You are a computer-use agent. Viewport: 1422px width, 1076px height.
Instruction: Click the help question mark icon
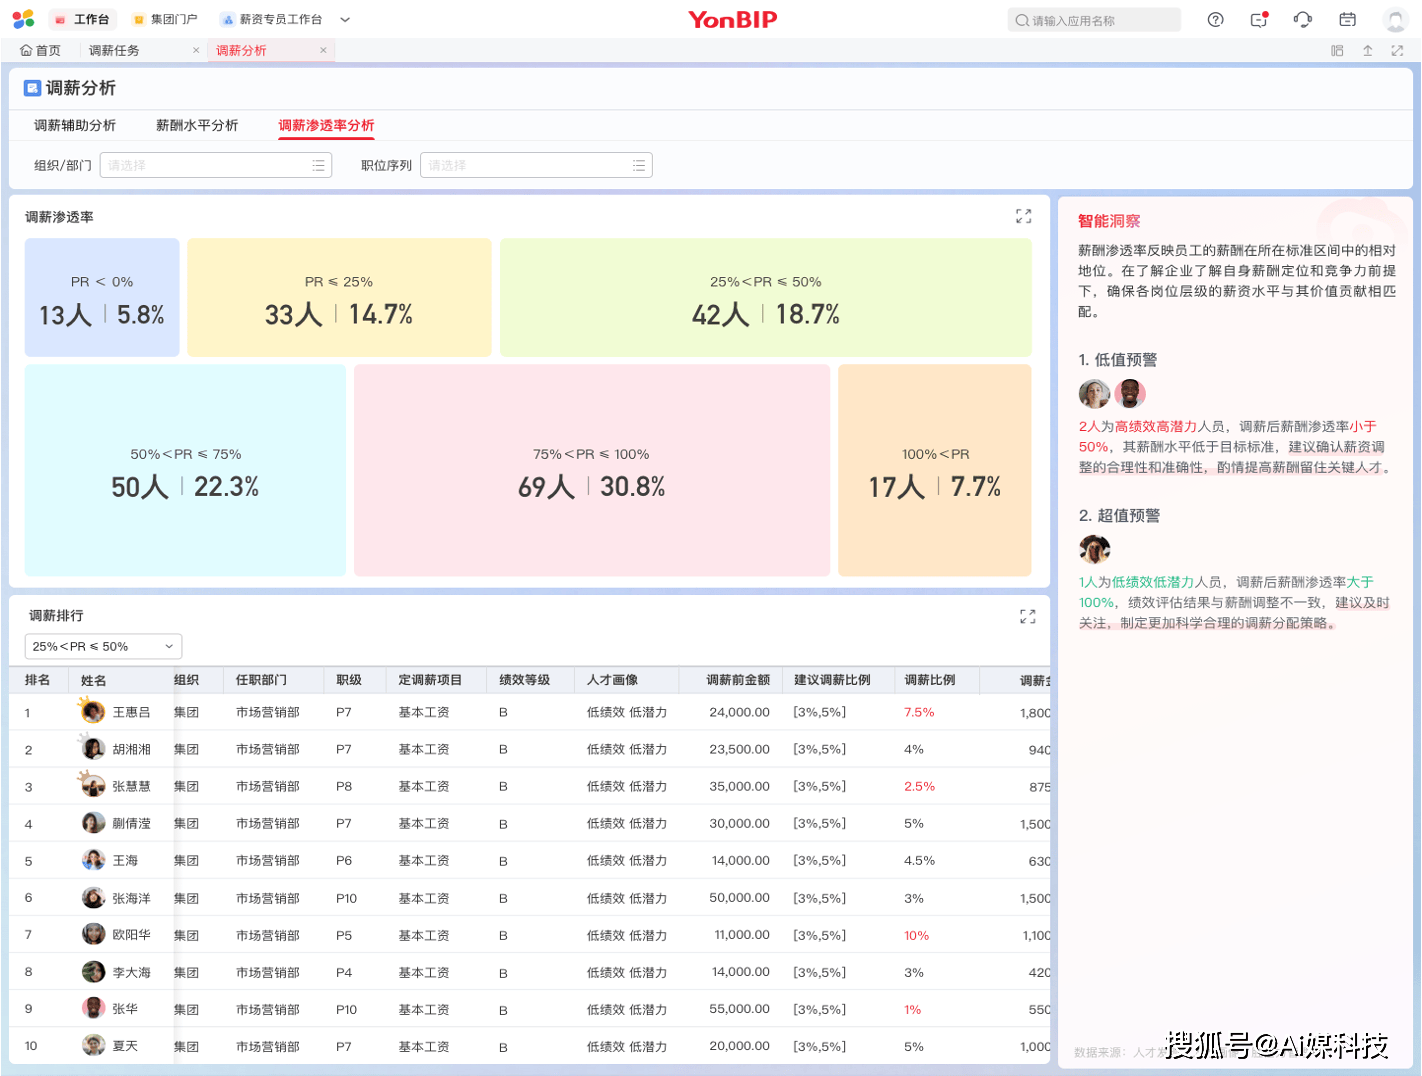pyautogui.click(x=1215, y=20)
